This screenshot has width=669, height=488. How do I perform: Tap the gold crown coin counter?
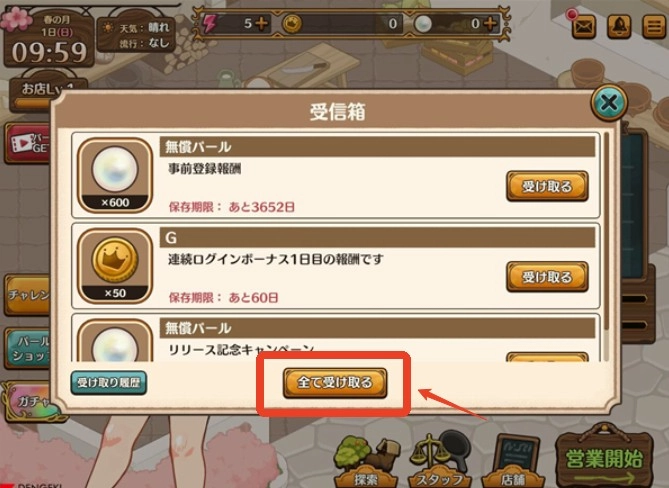tap(341, 23)
